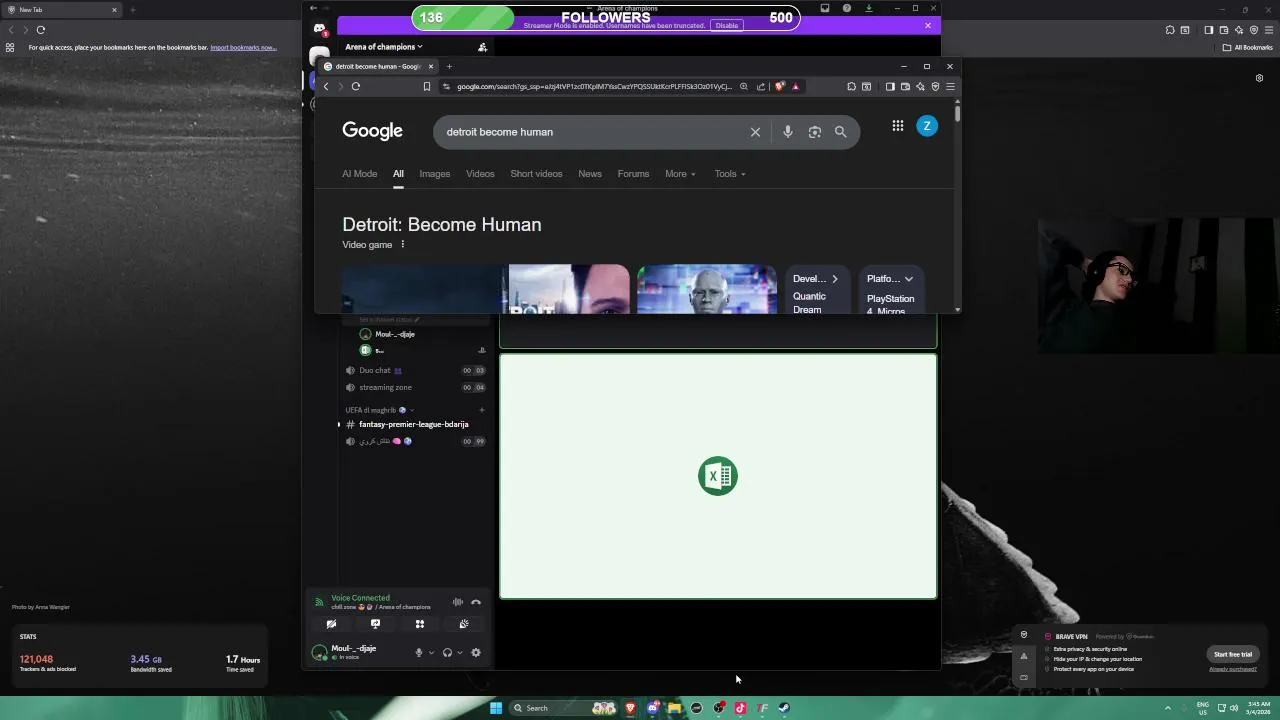Share your screen in Discord
Viewport: 1280px width, 720px height.
coord(375,624)
